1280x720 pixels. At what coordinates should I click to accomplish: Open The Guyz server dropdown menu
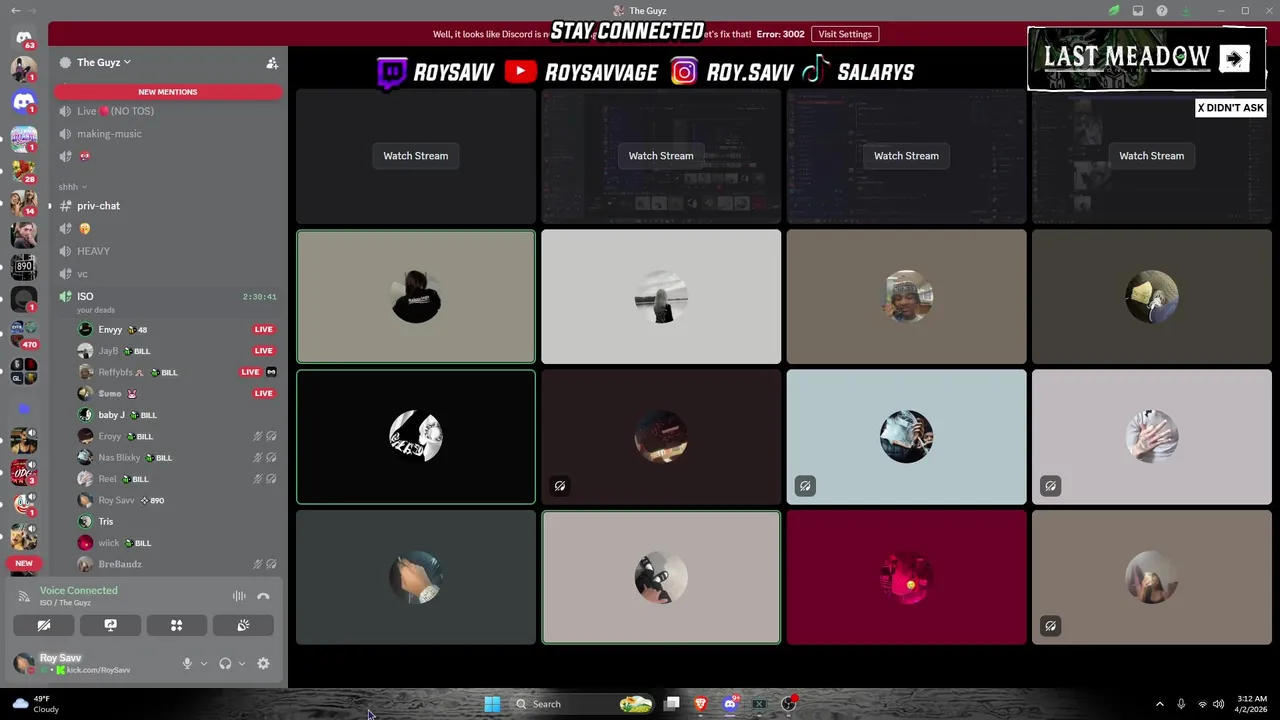click(104, 62)
